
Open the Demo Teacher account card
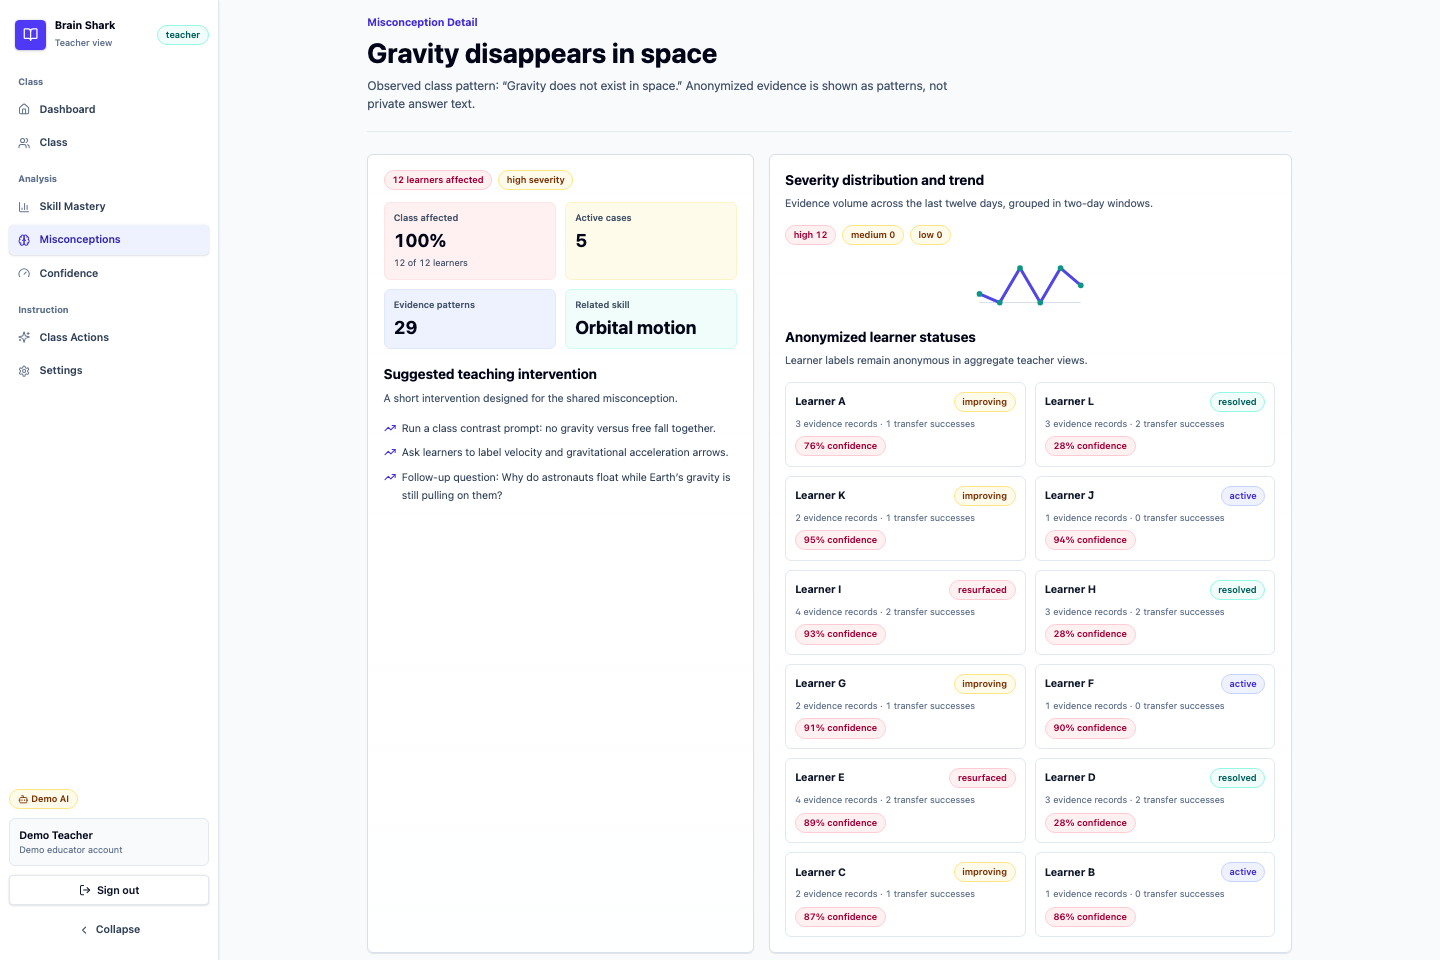[x=109, y=842]
